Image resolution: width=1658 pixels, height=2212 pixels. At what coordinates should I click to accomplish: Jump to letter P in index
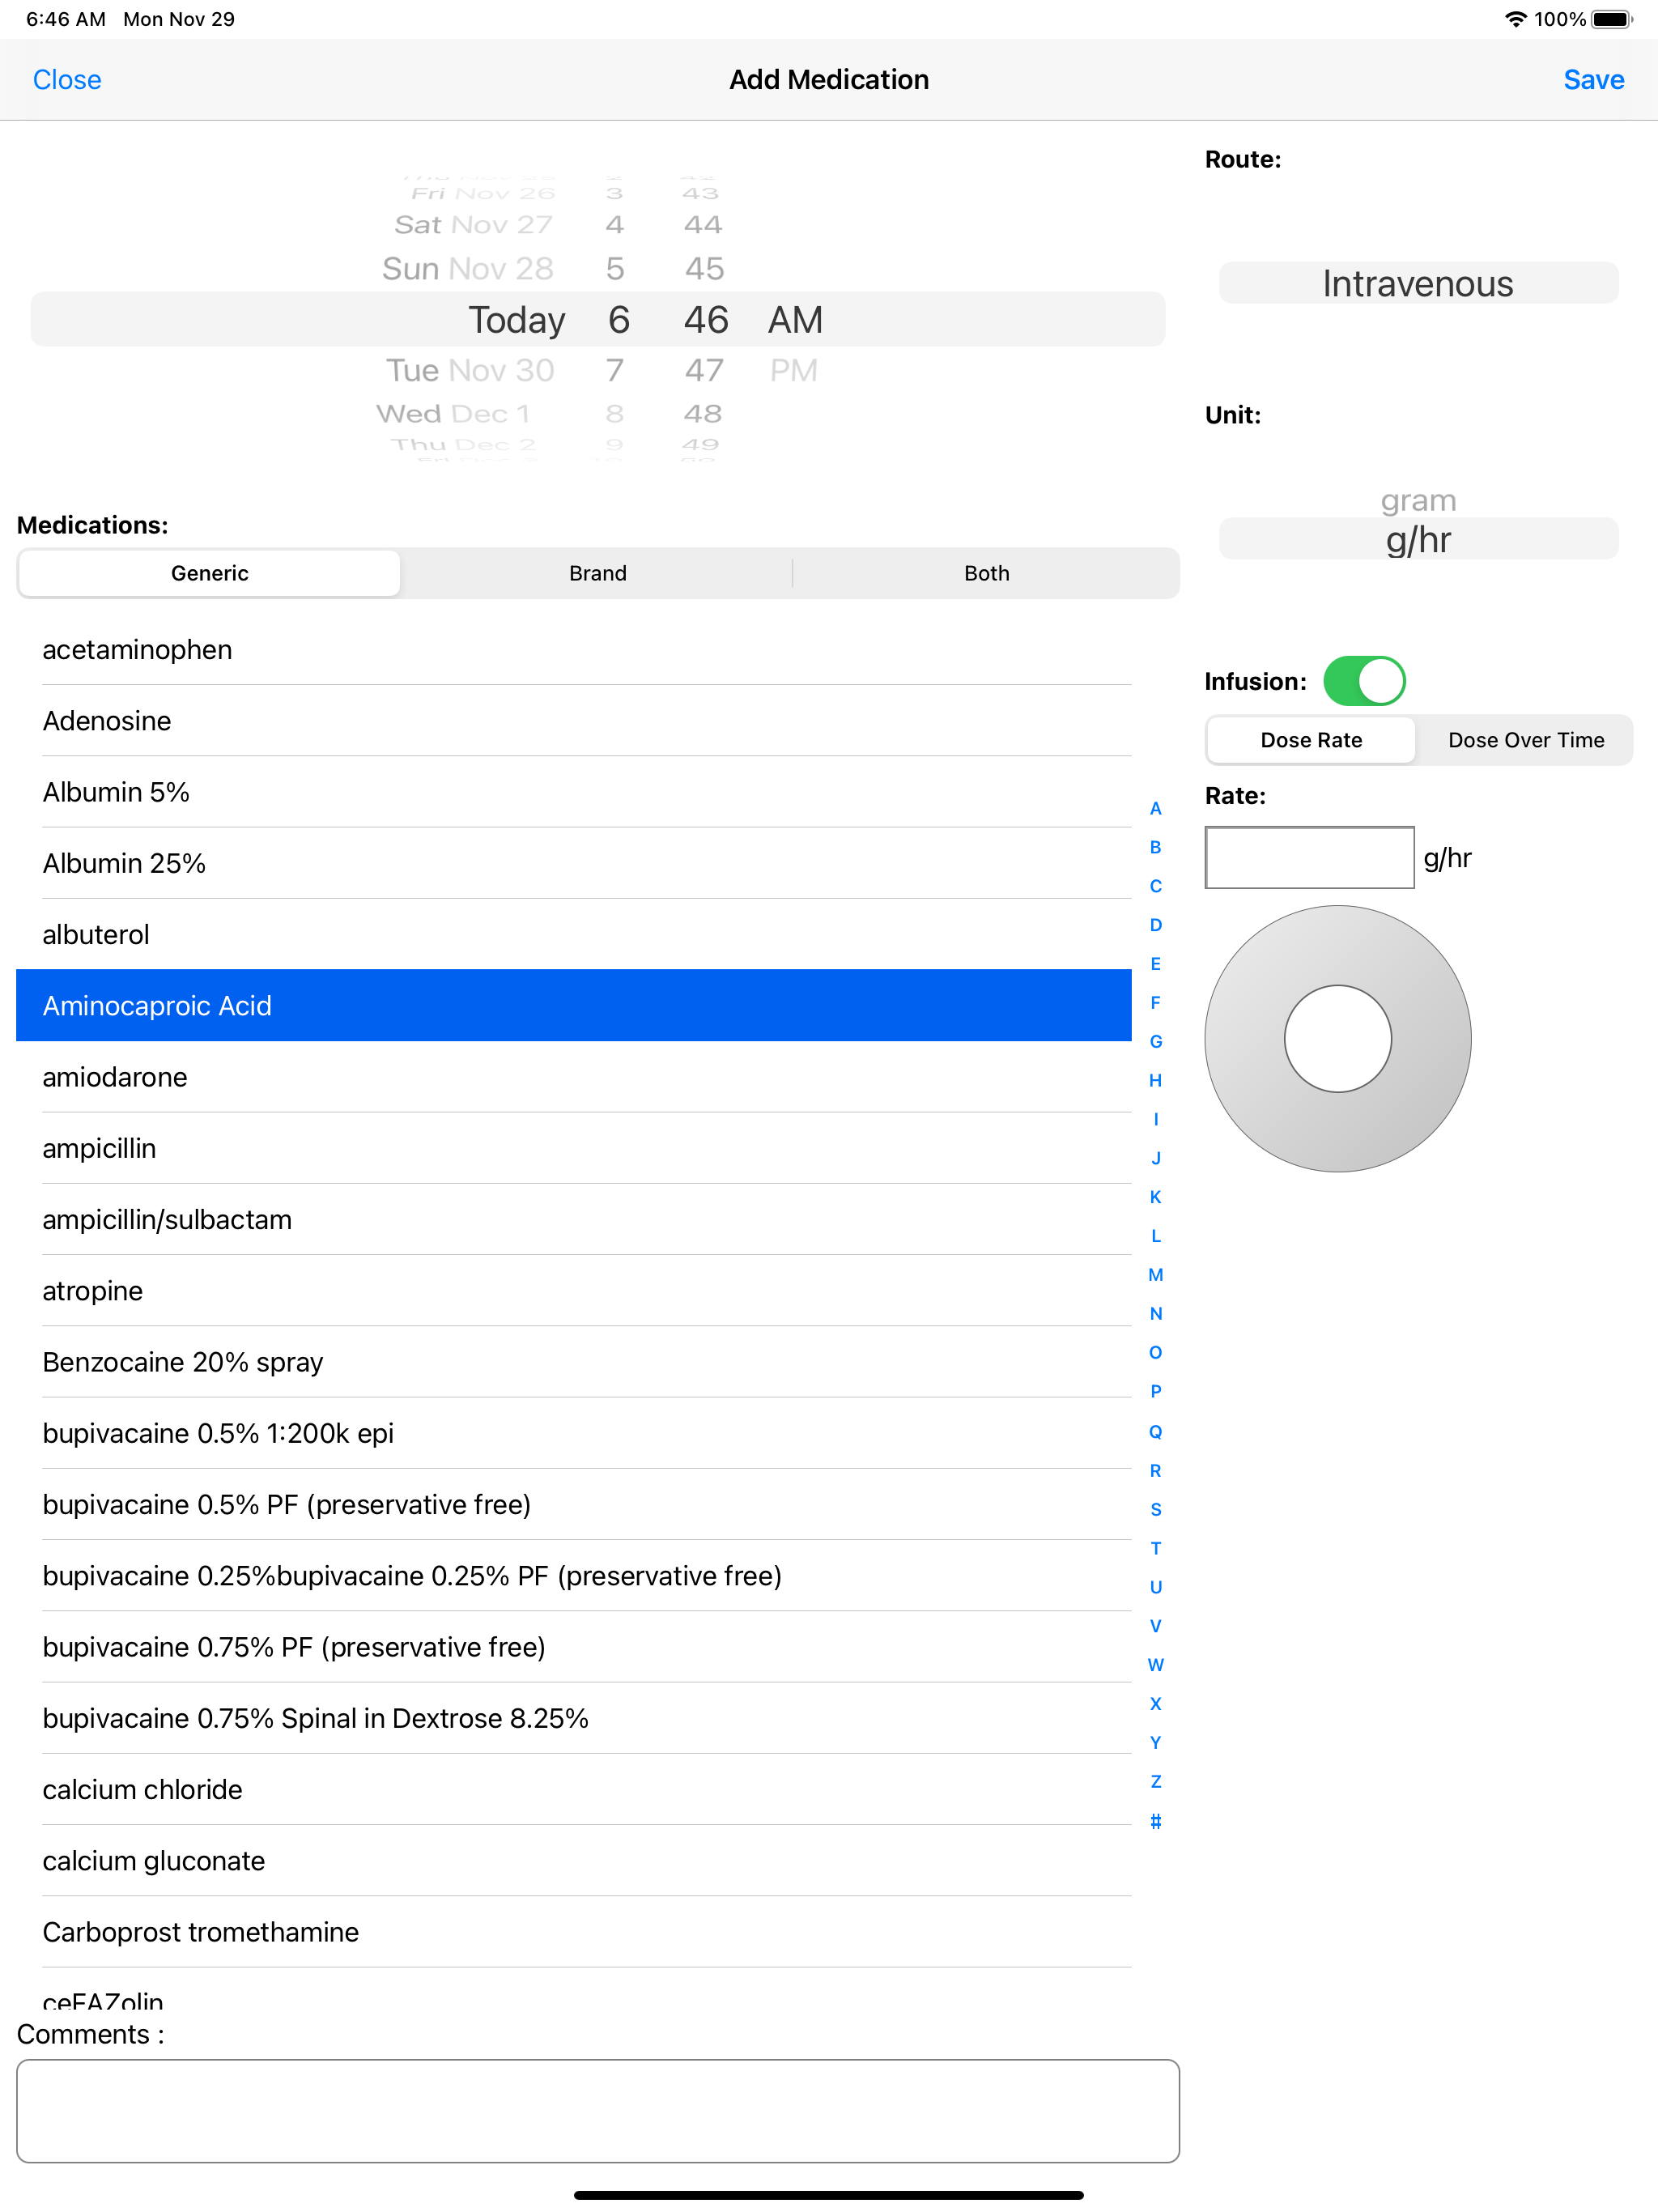[1155, 1391]
